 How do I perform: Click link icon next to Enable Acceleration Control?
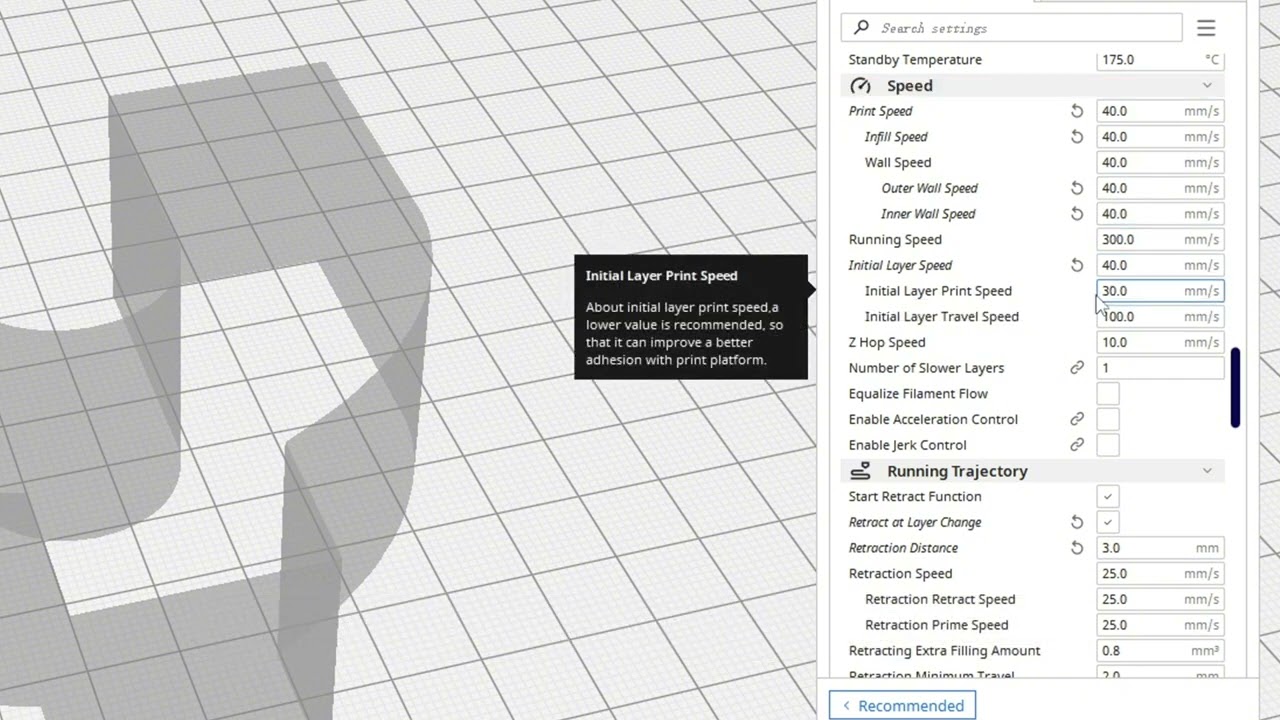(1077, 419)
